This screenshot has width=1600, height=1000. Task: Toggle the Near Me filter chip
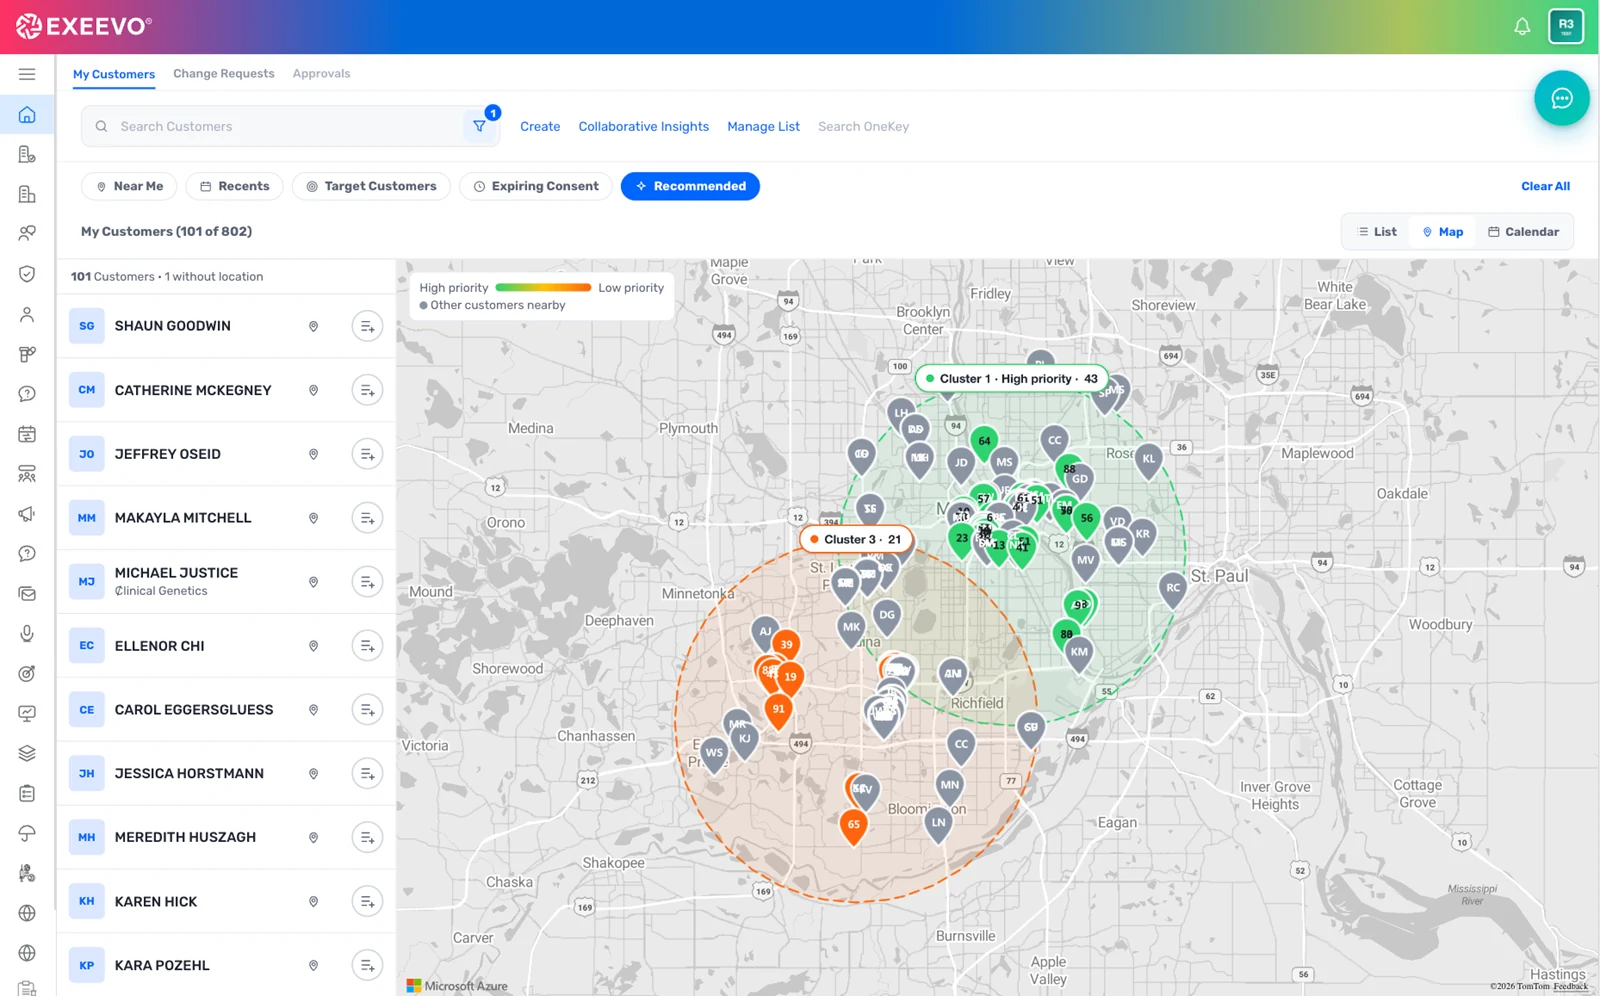pyautogui.click(x=129, y=186)
